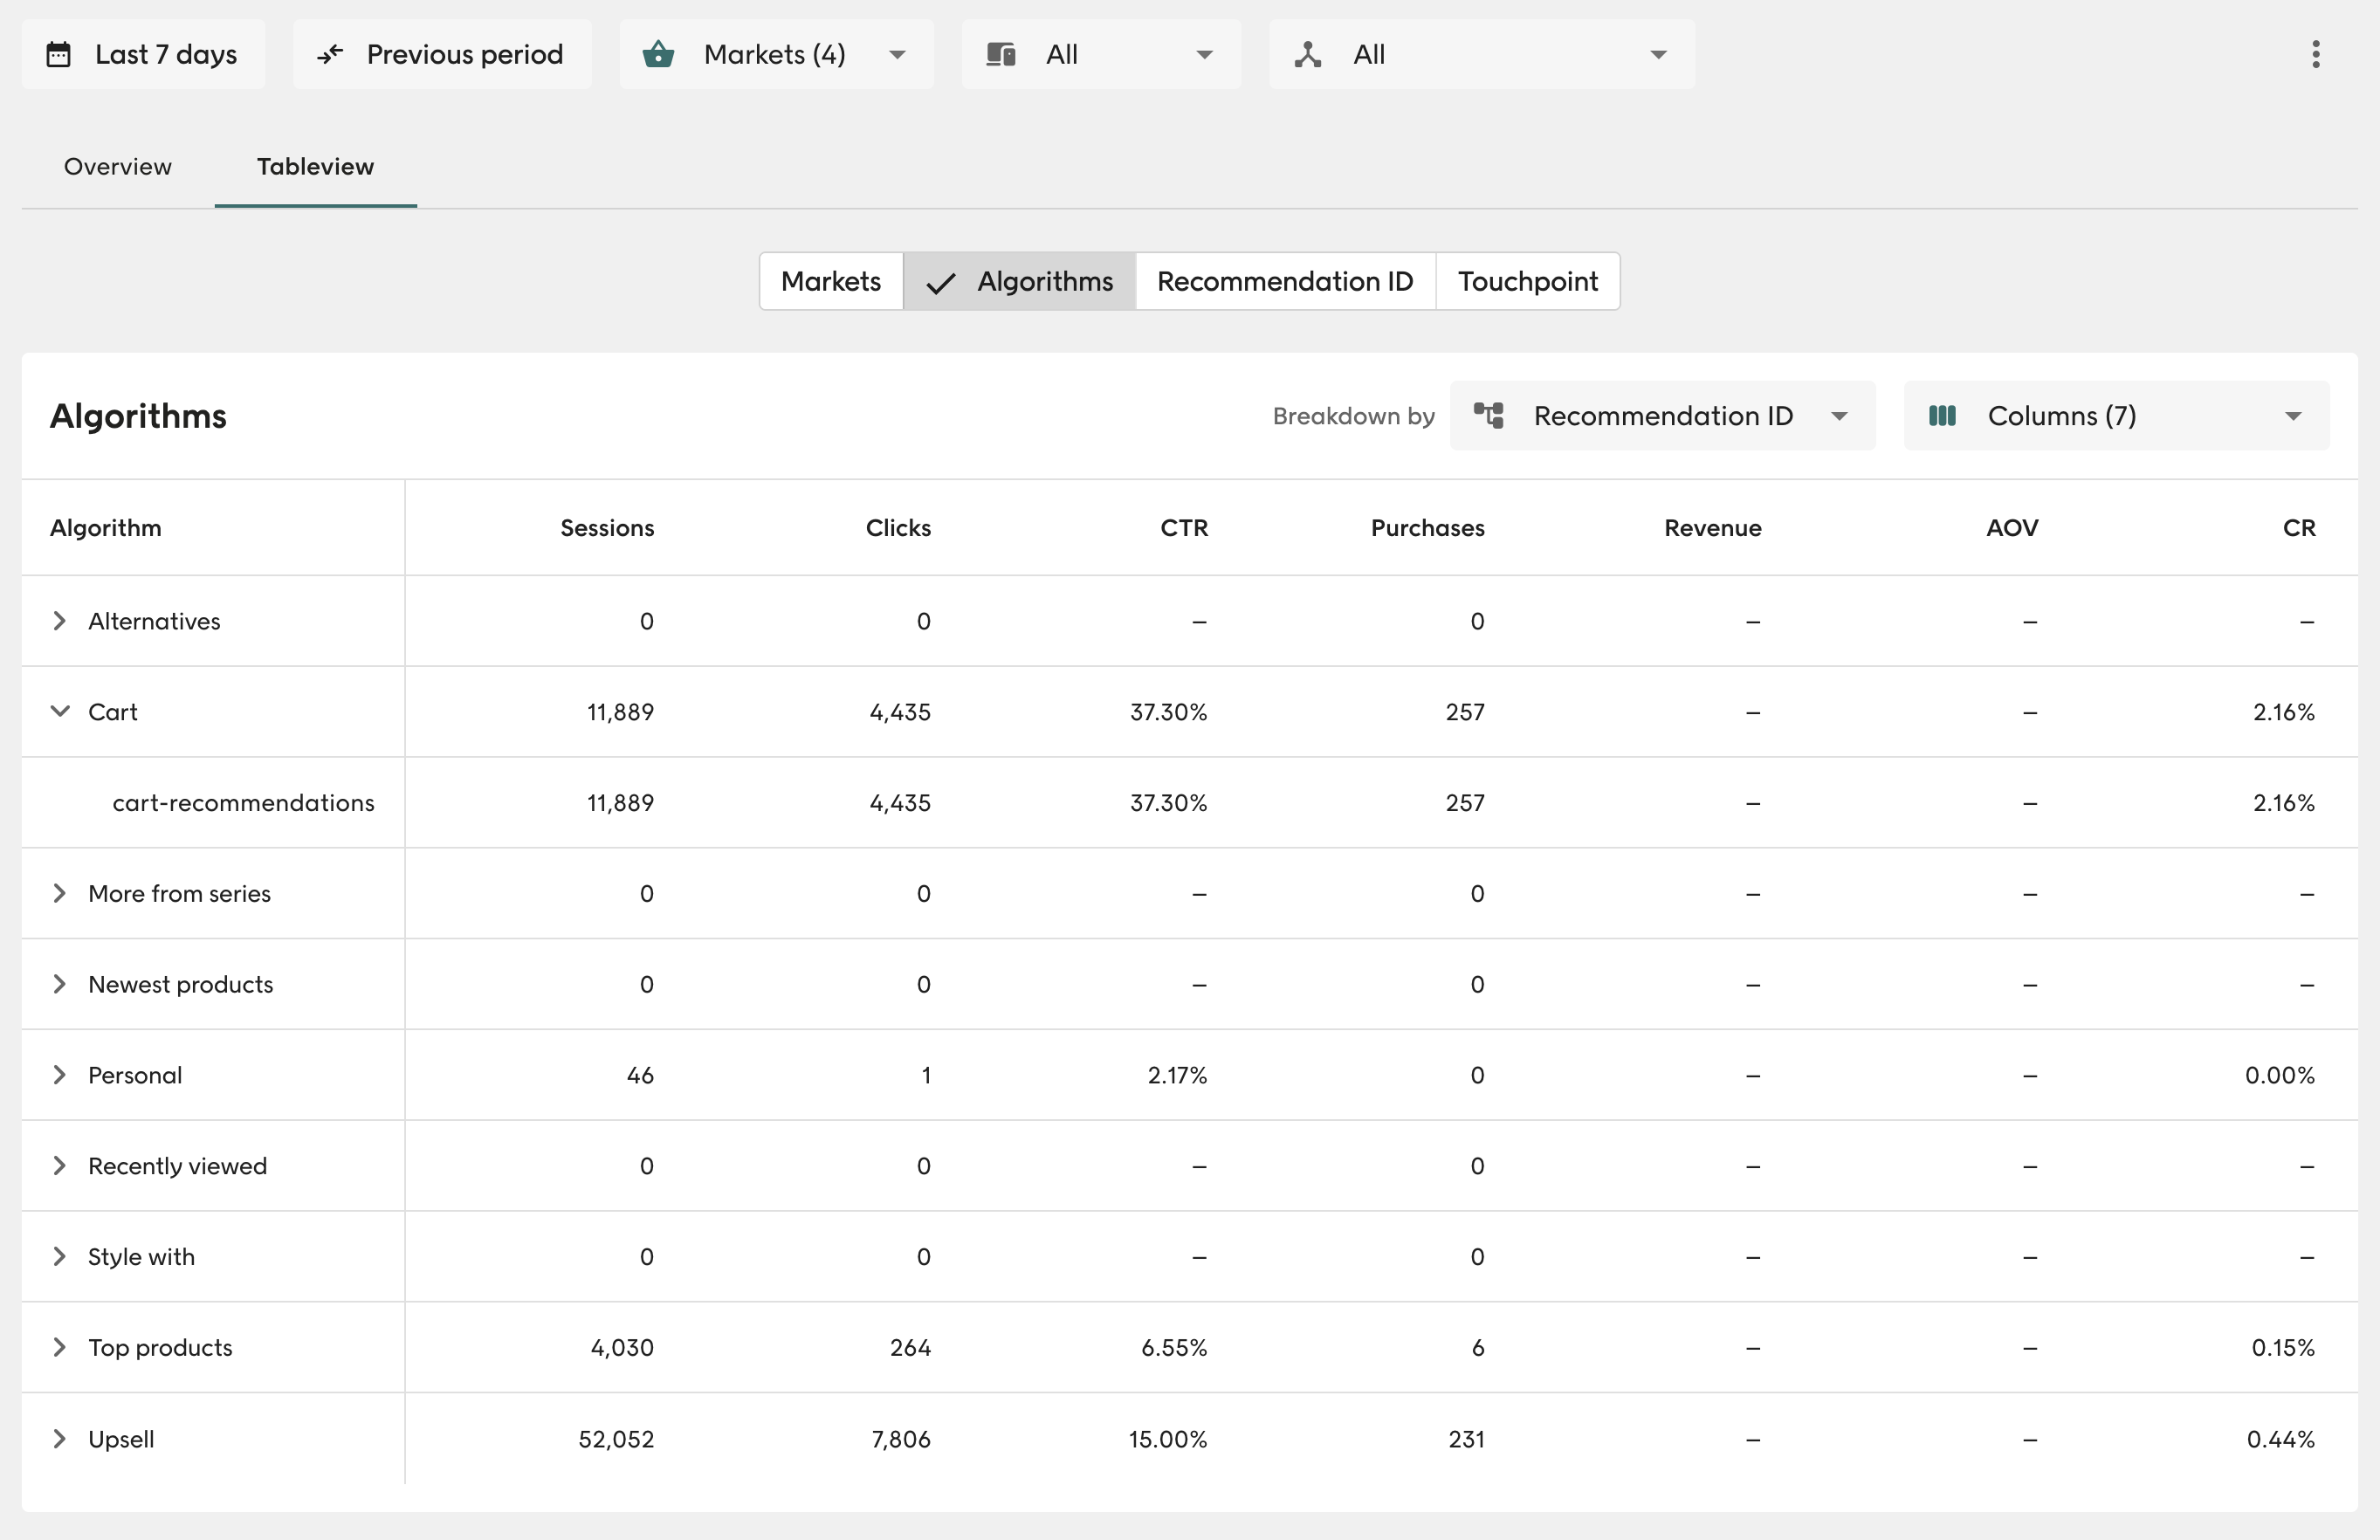This screenshot has height=1540, width=2380.
Task: Click the shopping basket Markets icon
Action: point(658,54)
